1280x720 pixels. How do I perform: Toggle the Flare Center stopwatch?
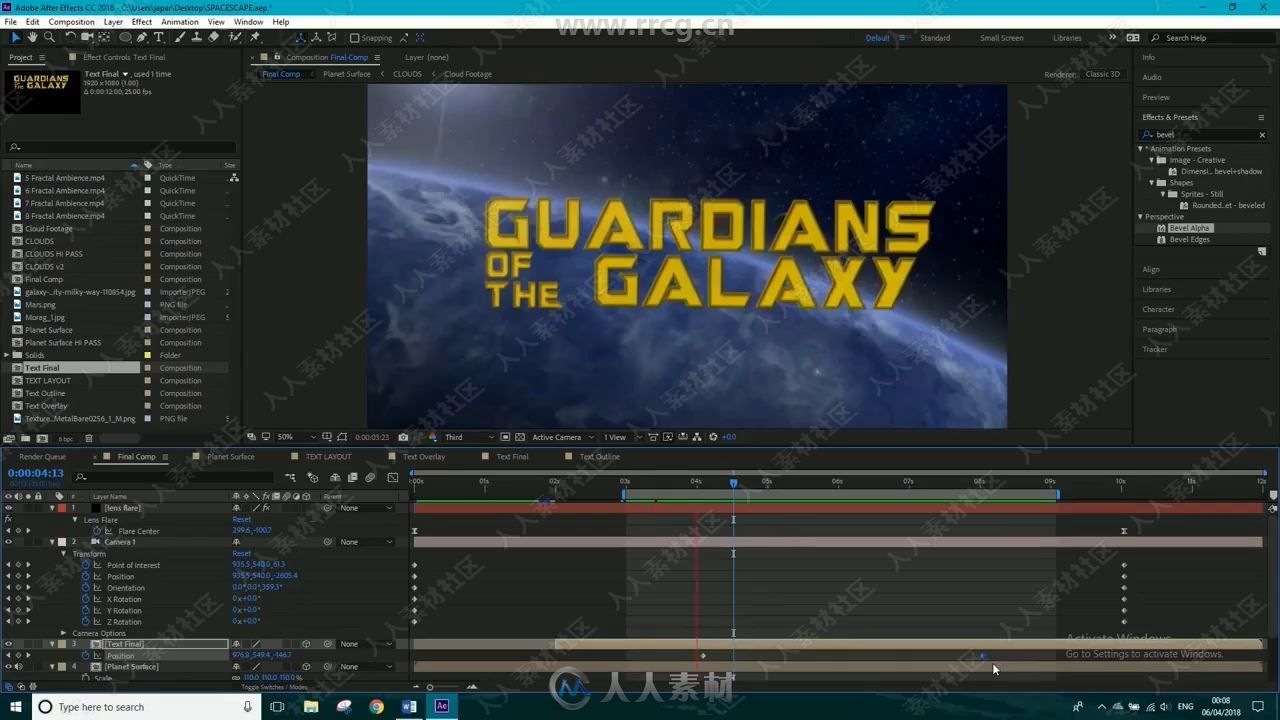[x=97, y=531]
